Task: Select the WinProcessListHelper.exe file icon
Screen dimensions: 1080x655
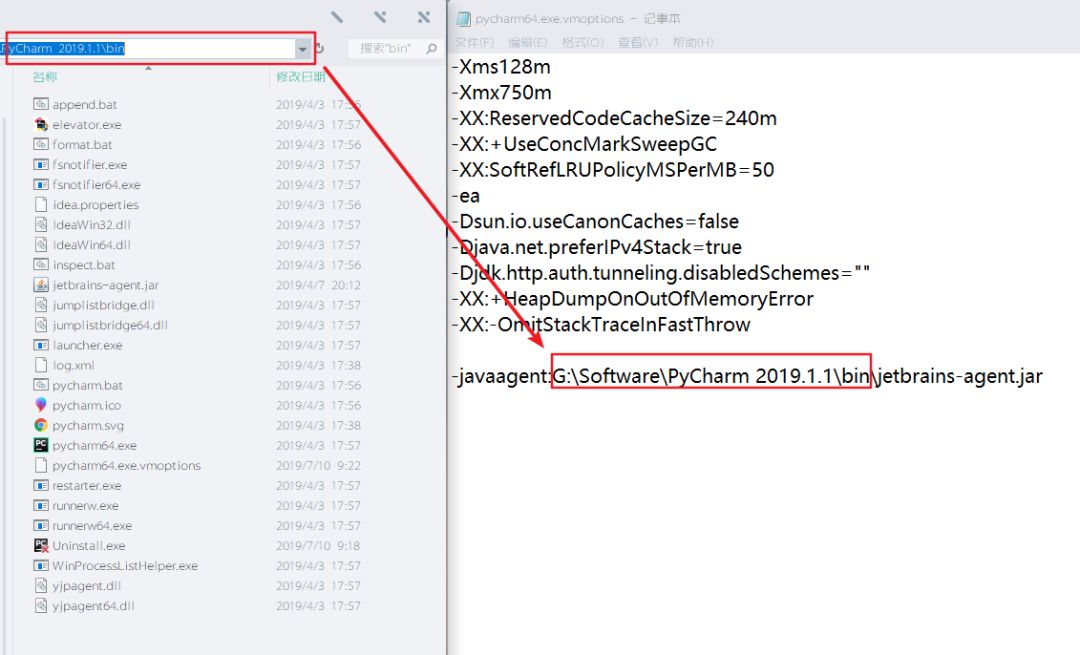Action: (x=41, y=565)
